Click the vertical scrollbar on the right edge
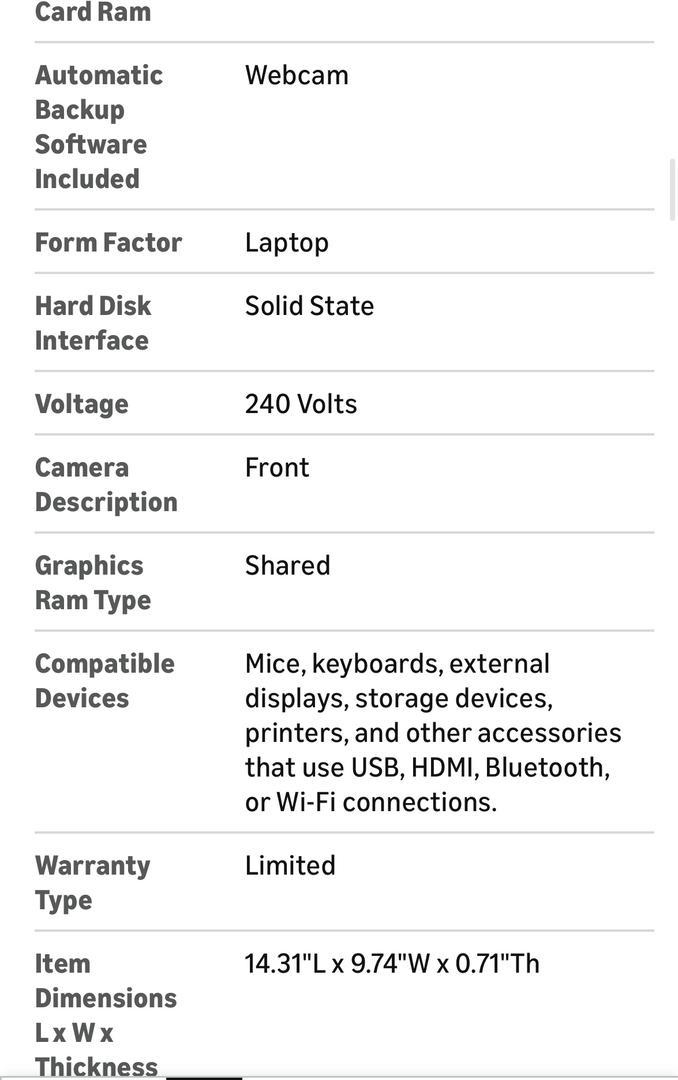Image resolution: width=678 pixels, height=1080 pixels. coord(674,189)
